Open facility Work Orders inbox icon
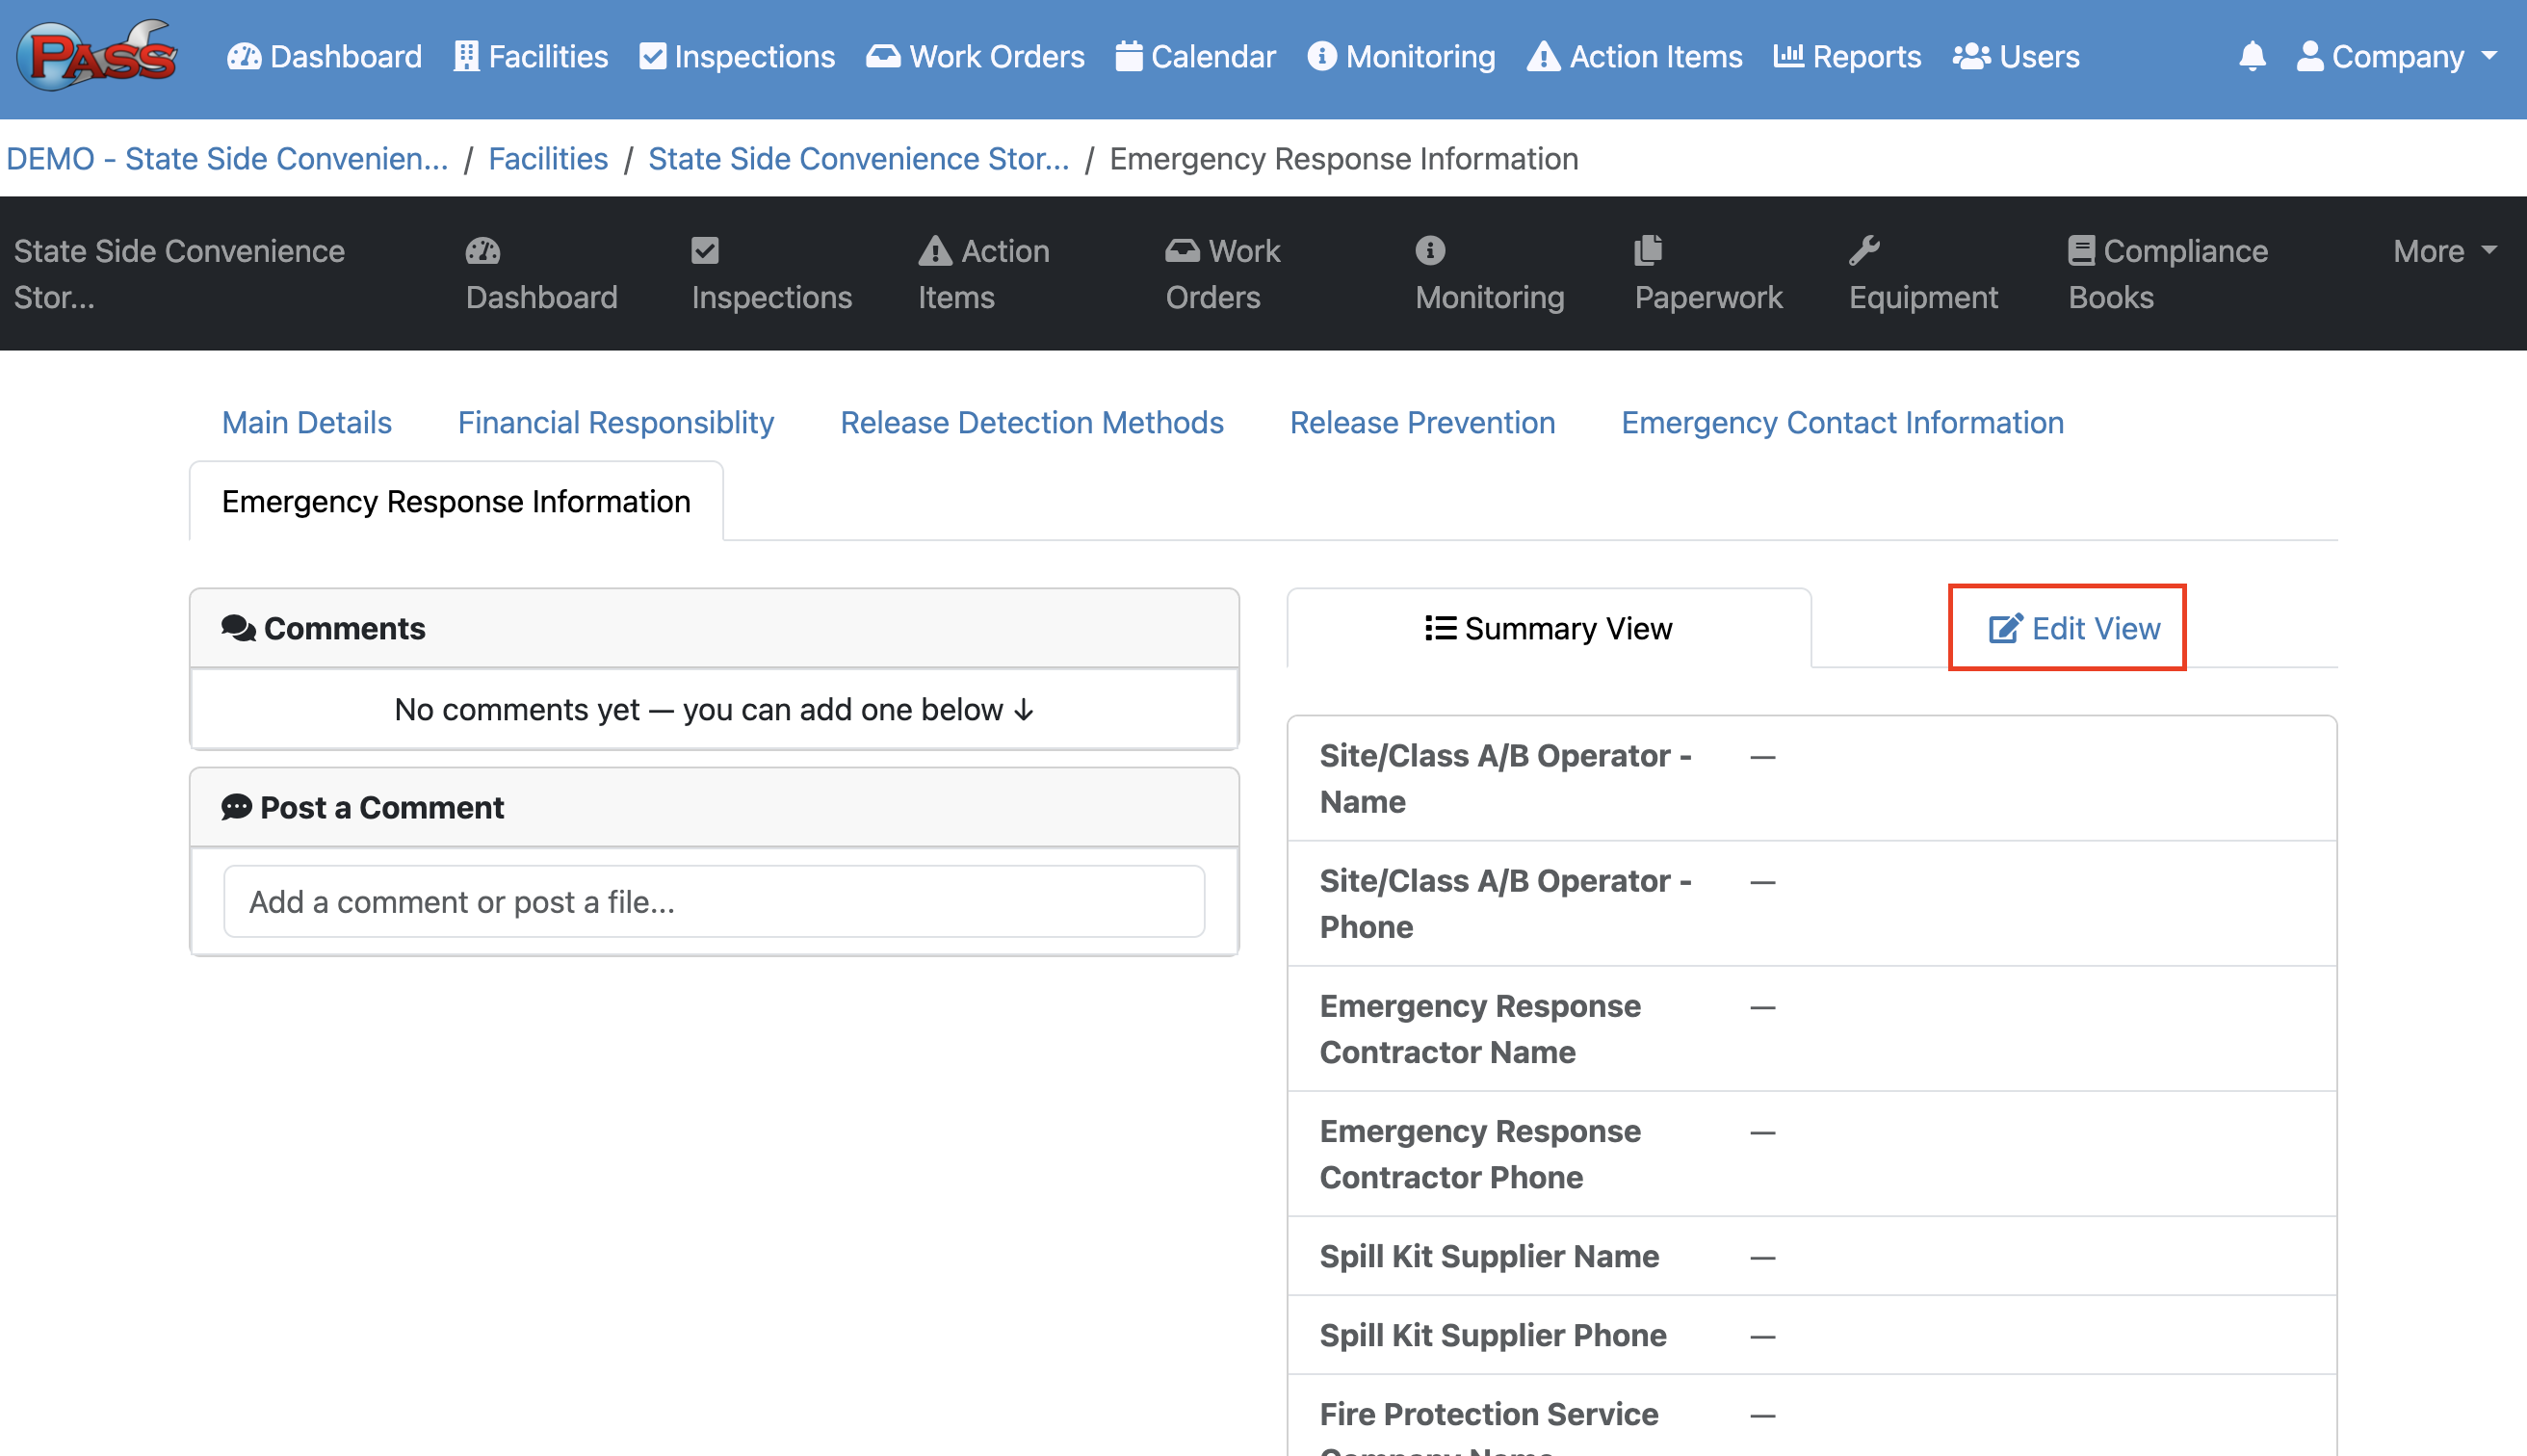2527x1456 pixels. [x=1182, y=250]
